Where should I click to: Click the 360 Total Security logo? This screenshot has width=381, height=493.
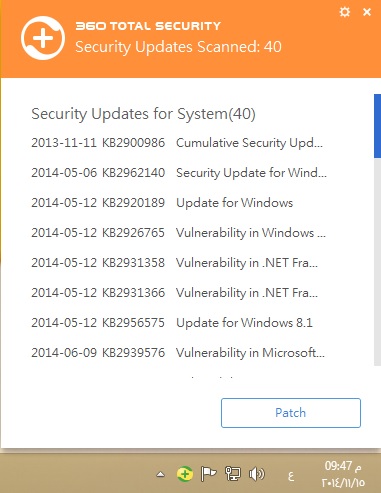pos(43,38)
